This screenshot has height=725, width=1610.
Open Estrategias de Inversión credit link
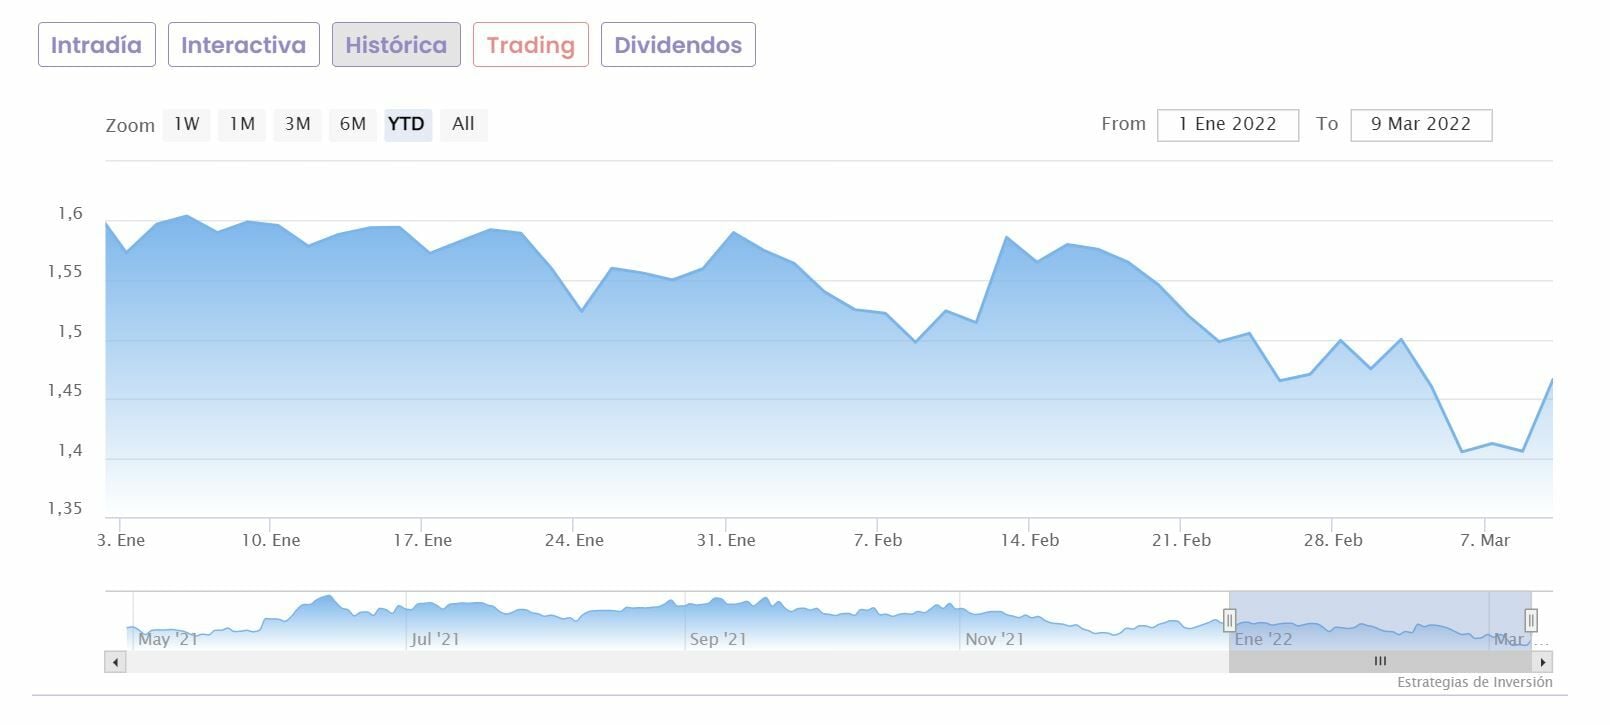(1474, 682)
